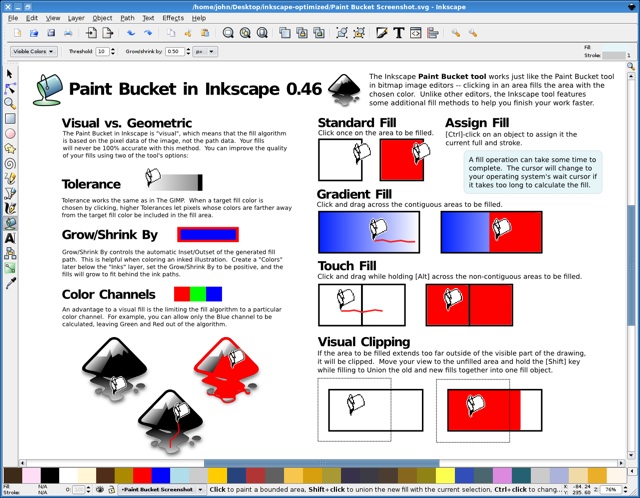Select the arrow Selector tool
The height and width of the screenshot is (498, 640).
[x=10, y=74]
